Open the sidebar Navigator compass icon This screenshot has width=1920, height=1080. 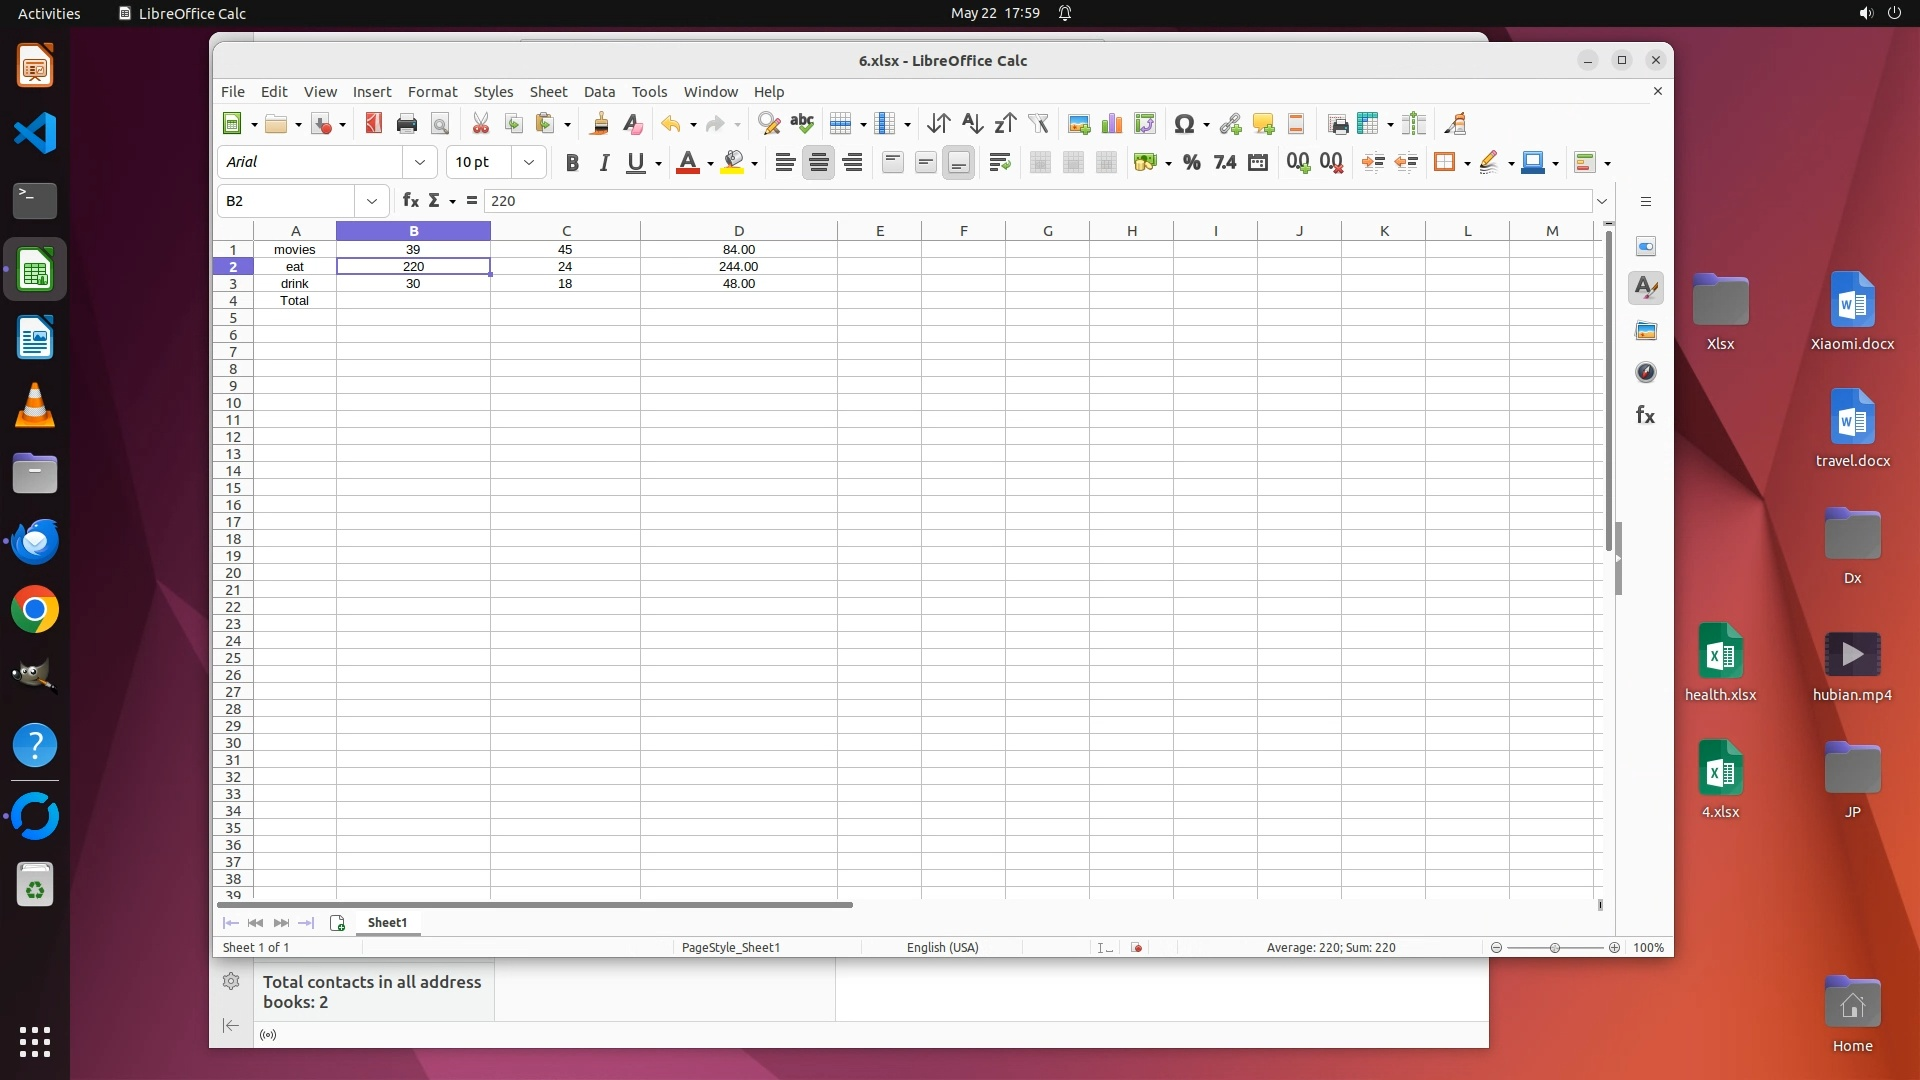pyautogui.click(x=1646, y=373)
